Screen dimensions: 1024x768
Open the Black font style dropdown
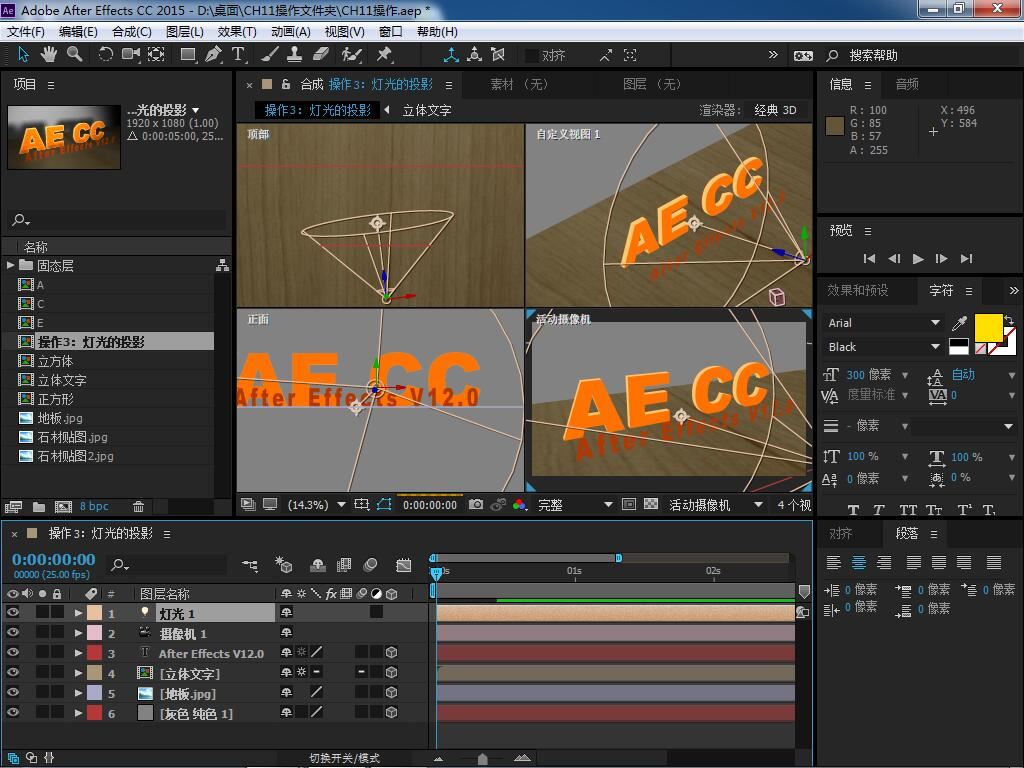(884, 347)
